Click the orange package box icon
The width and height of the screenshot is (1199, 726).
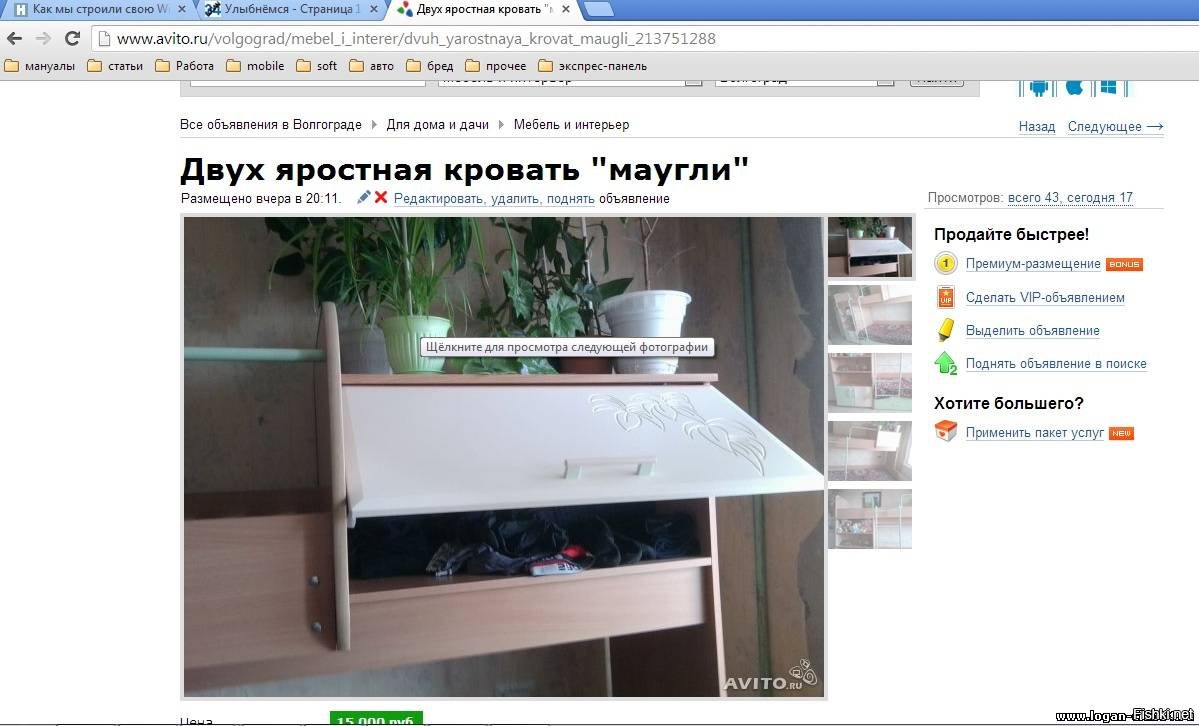(x=946, y=431)
